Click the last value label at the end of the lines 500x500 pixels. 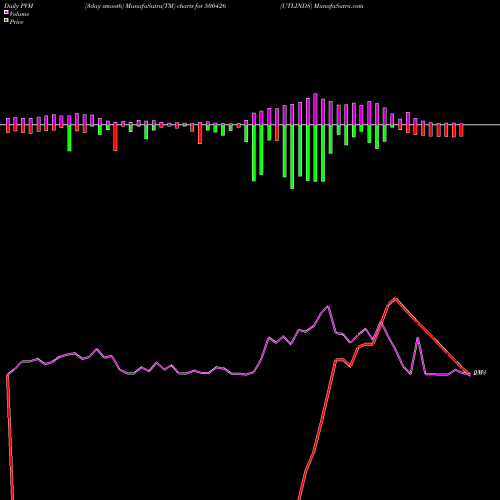pyautogui.click(x=480, y=372)
